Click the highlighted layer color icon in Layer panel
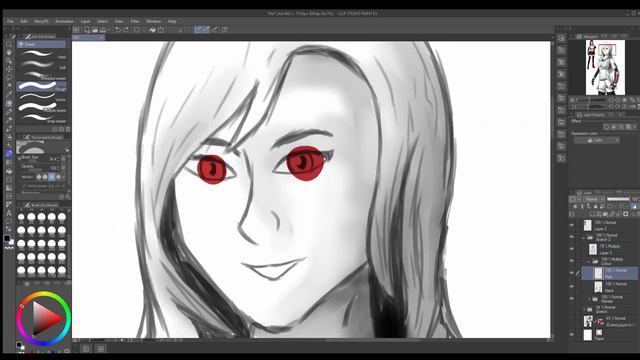 pyautogui.click(x=633, y=207)
